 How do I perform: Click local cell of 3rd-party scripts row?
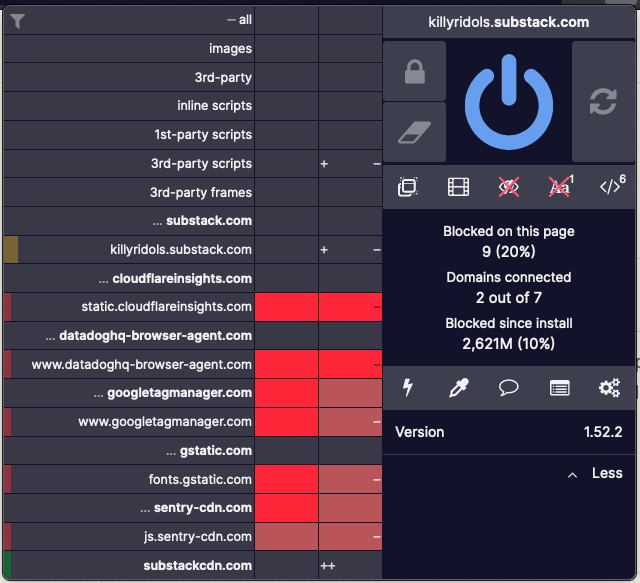350,163
